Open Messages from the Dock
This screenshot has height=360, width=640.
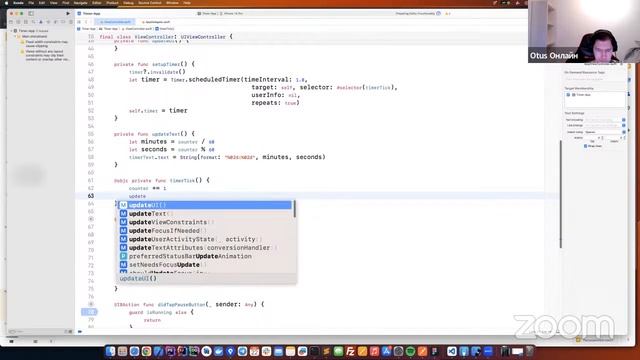[338, 351]
